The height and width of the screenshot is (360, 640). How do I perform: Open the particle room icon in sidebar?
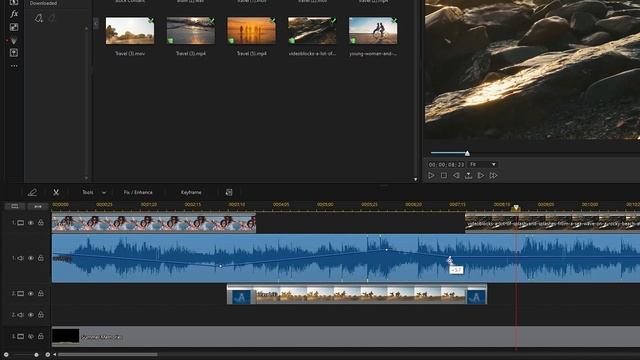(x=14, y=40)
